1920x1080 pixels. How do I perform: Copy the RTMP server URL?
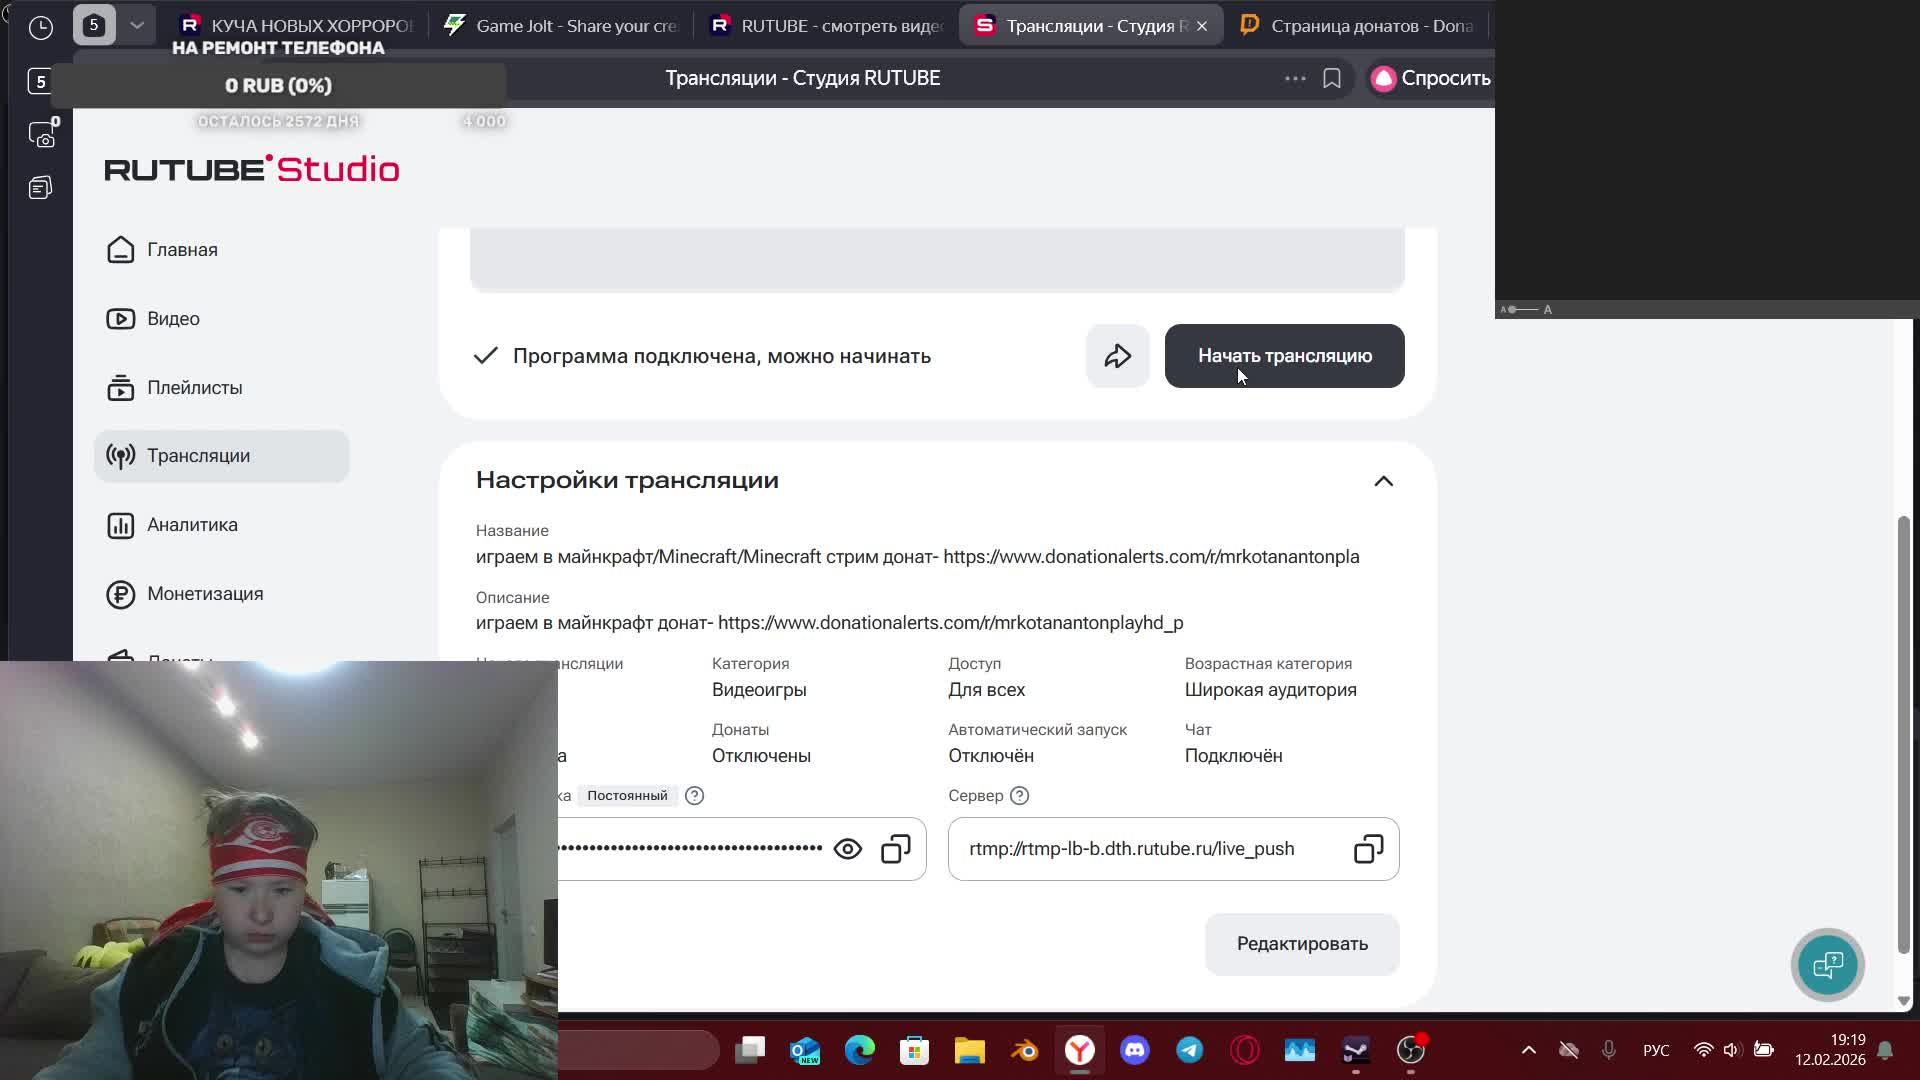[x=1368, y=849]
